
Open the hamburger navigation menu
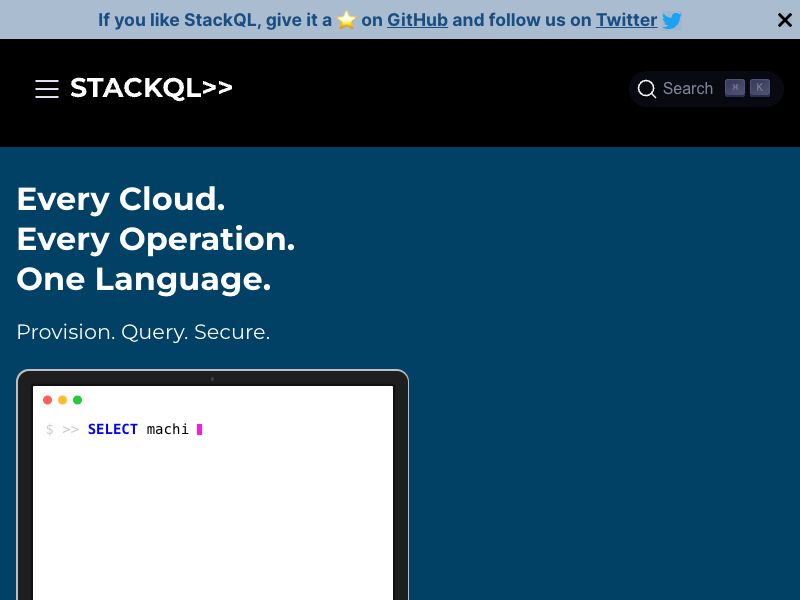(47, 89)
